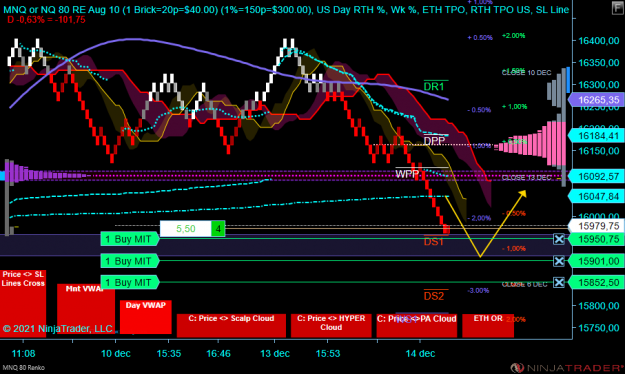The width and height of the screenshot is (625, 374).
Task: Click the Price <> SL Lines Cross indicator
Action: click(x=23, y=303)
